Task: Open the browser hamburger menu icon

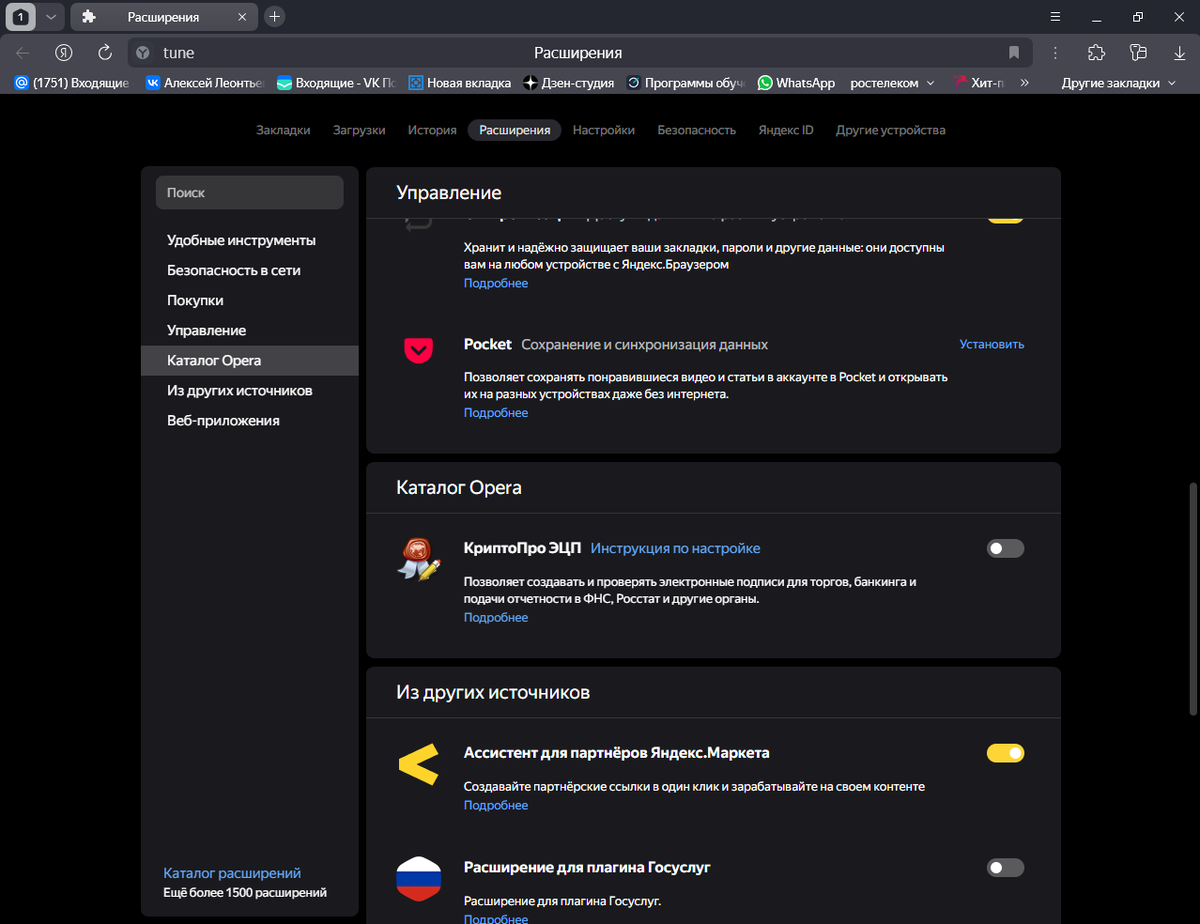Action: (x=1054, y=17)
